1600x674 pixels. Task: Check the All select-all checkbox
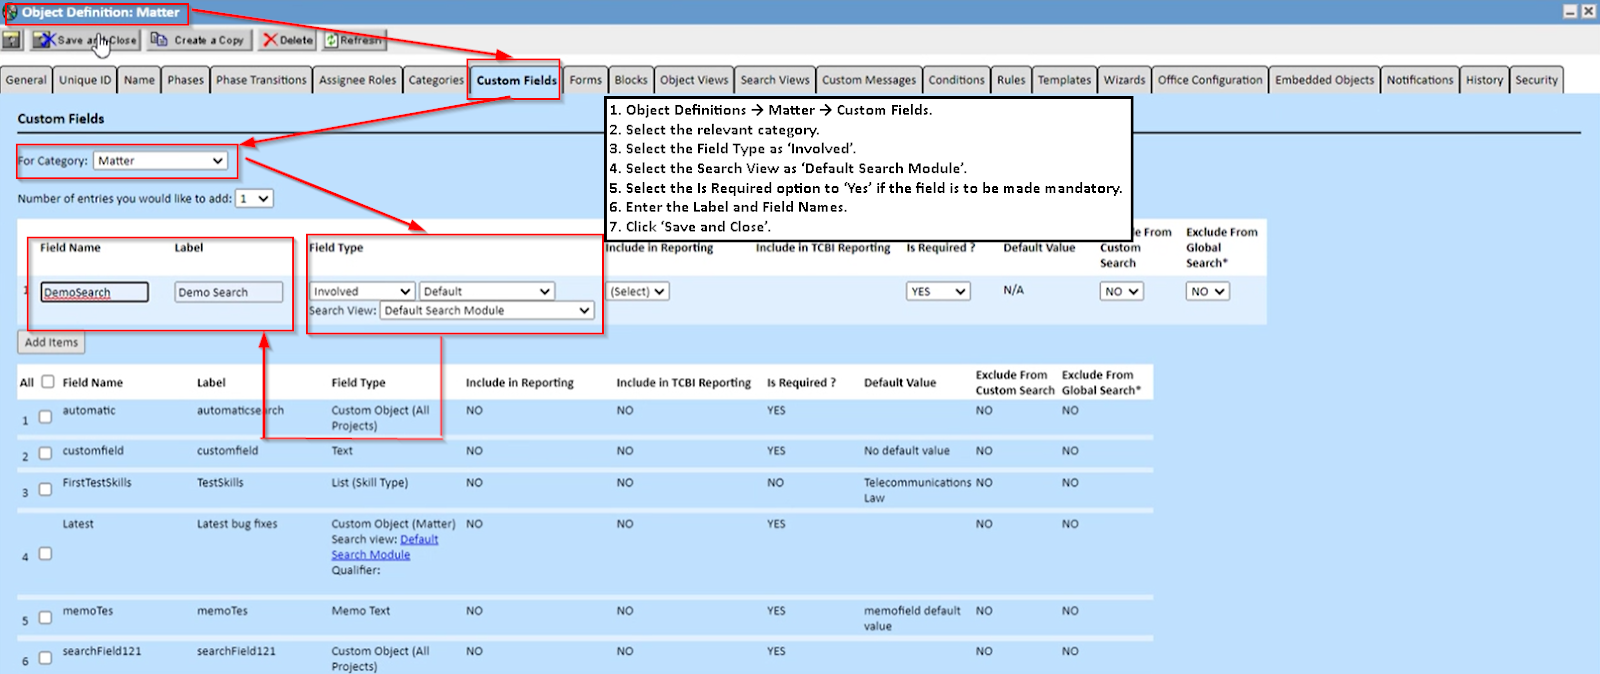tap(47, 381)
